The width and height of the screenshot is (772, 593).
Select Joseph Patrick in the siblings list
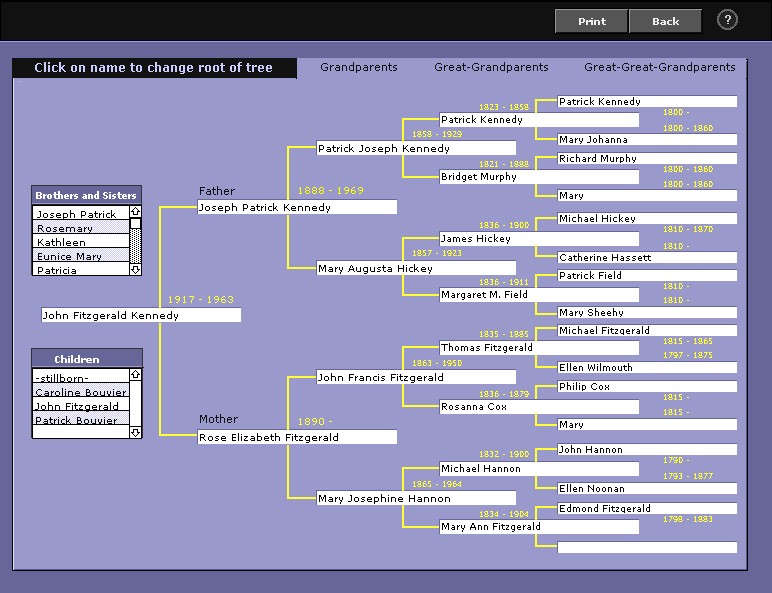click(x=81, y=213)
